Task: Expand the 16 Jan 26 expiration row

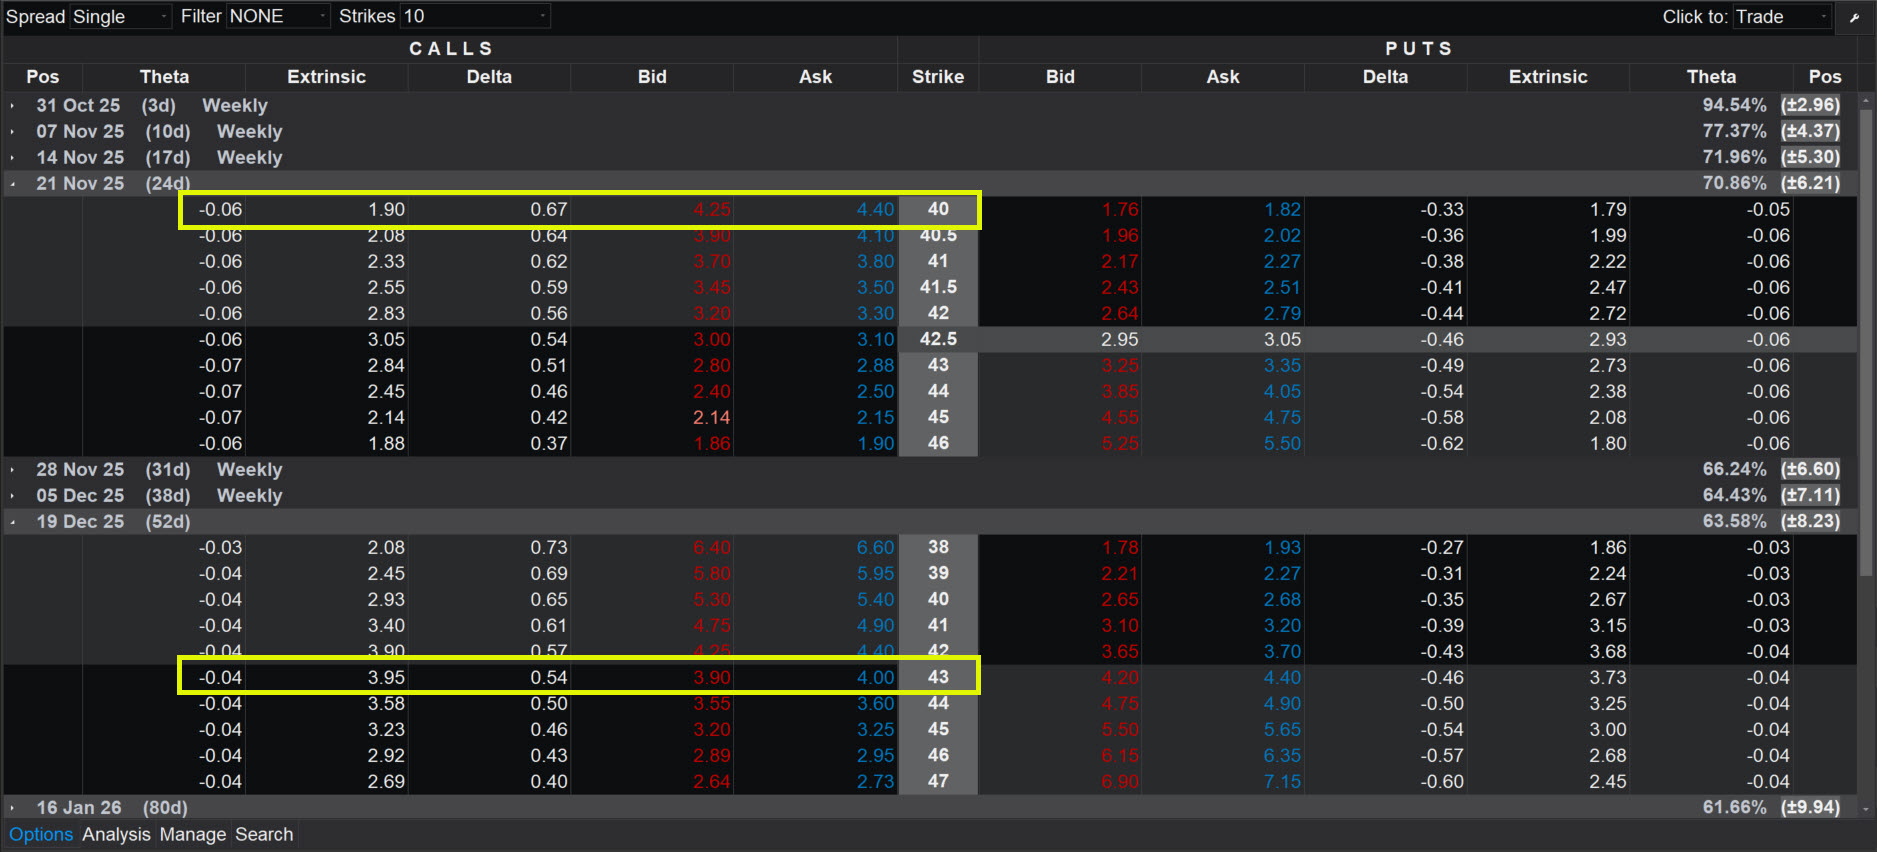Action: coord(13,808)
